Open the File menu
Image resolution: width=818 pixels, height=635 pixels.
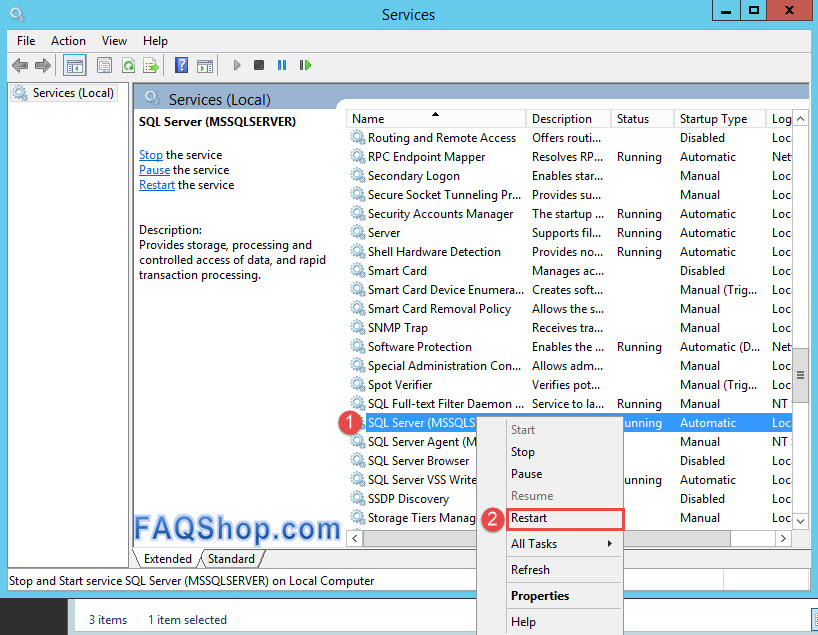pos(26,40)
